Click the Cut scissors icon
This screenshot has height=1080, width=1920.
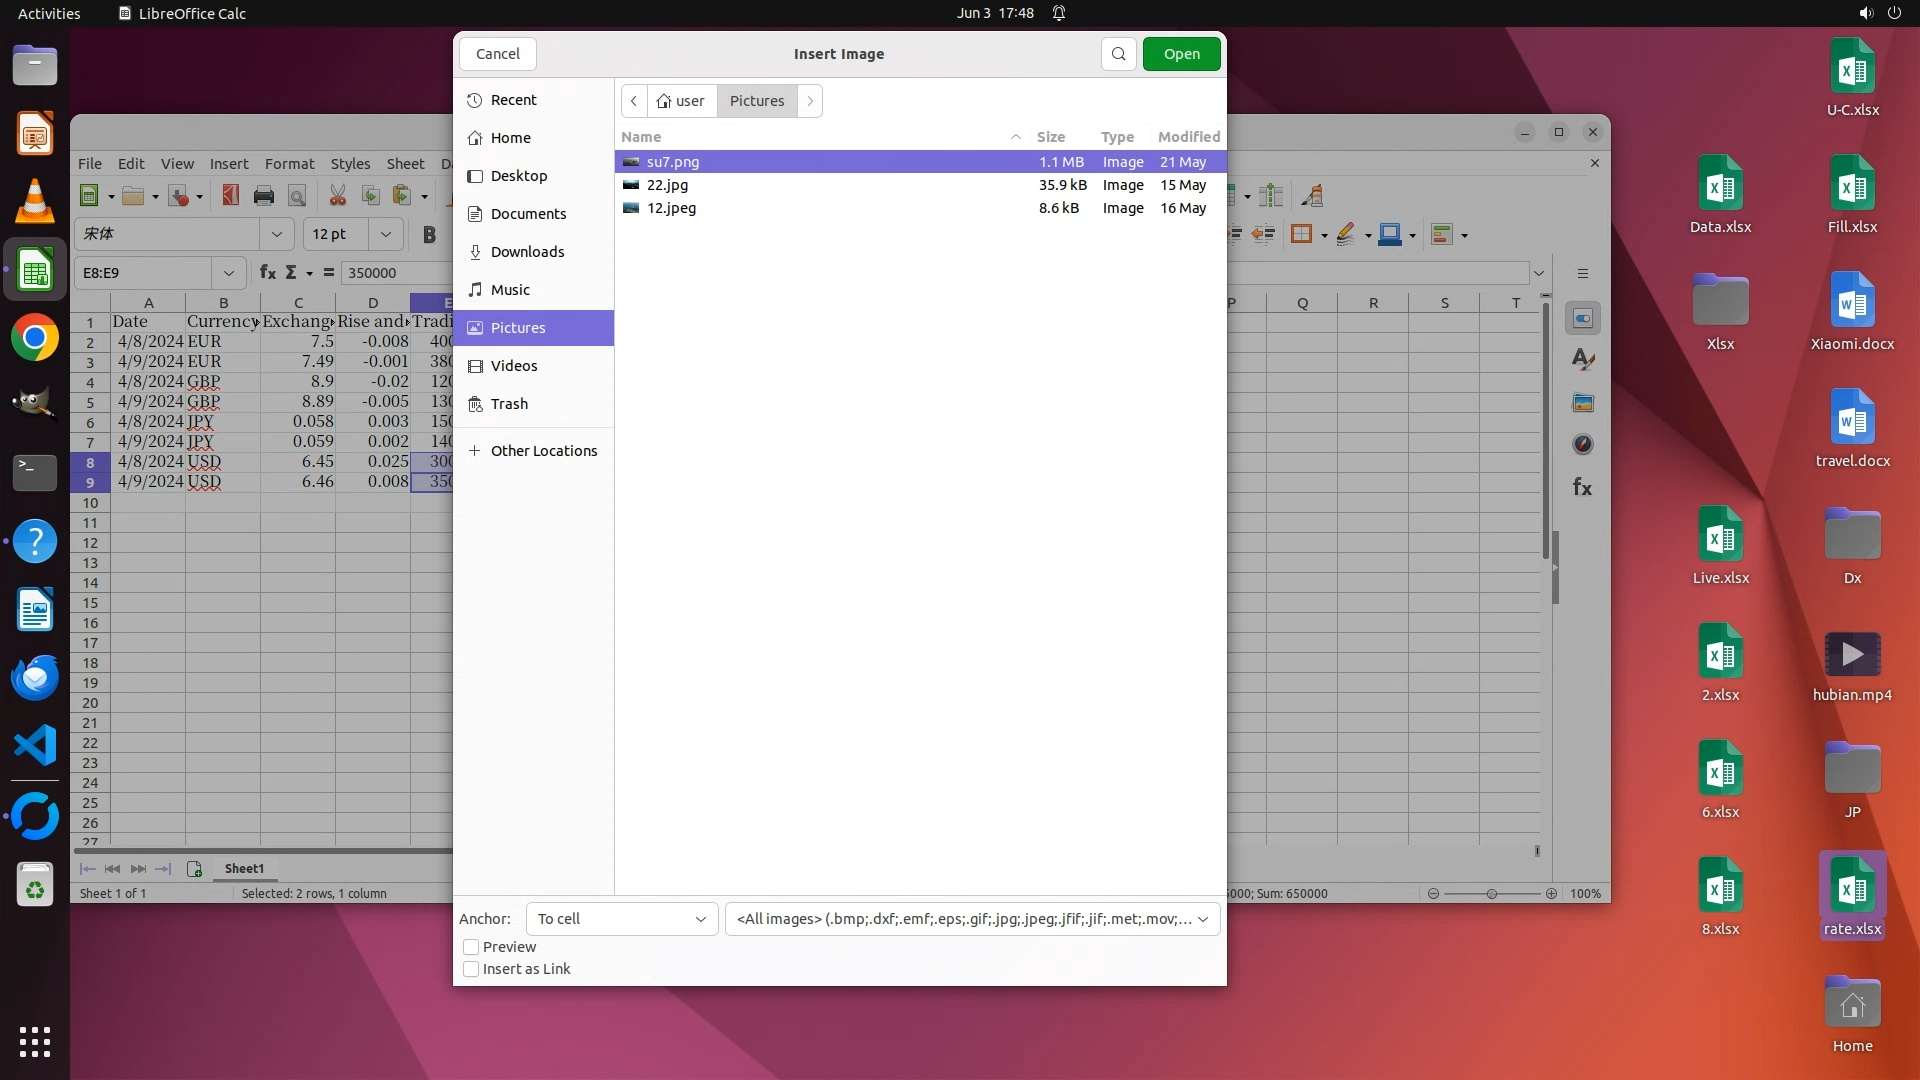click(x=338, y=196)
